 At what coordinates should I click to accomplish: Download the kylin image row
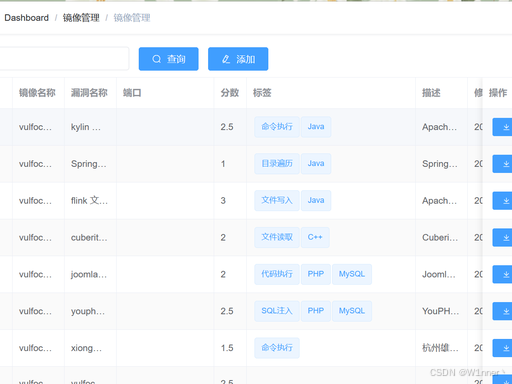[502, 127]
